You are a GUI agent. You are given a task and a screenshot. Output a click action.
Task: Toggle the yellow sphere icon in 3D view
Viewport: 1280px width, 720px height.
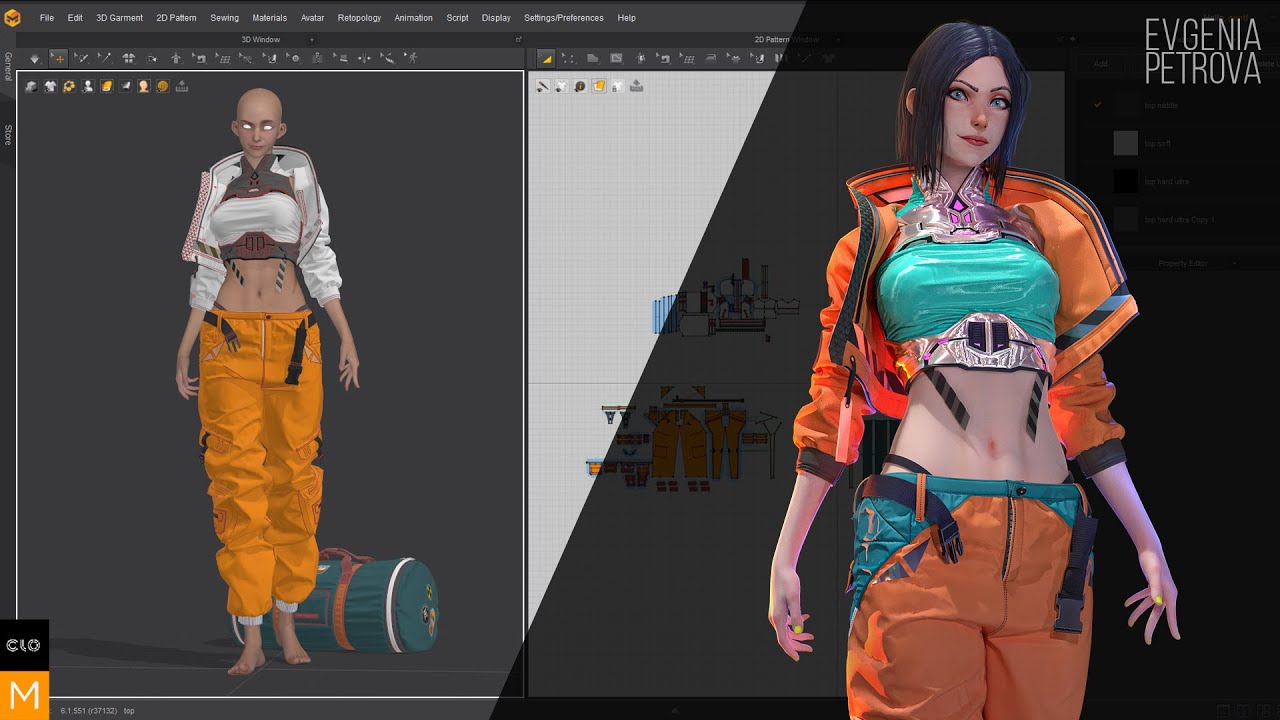click(x=163, y=87)
